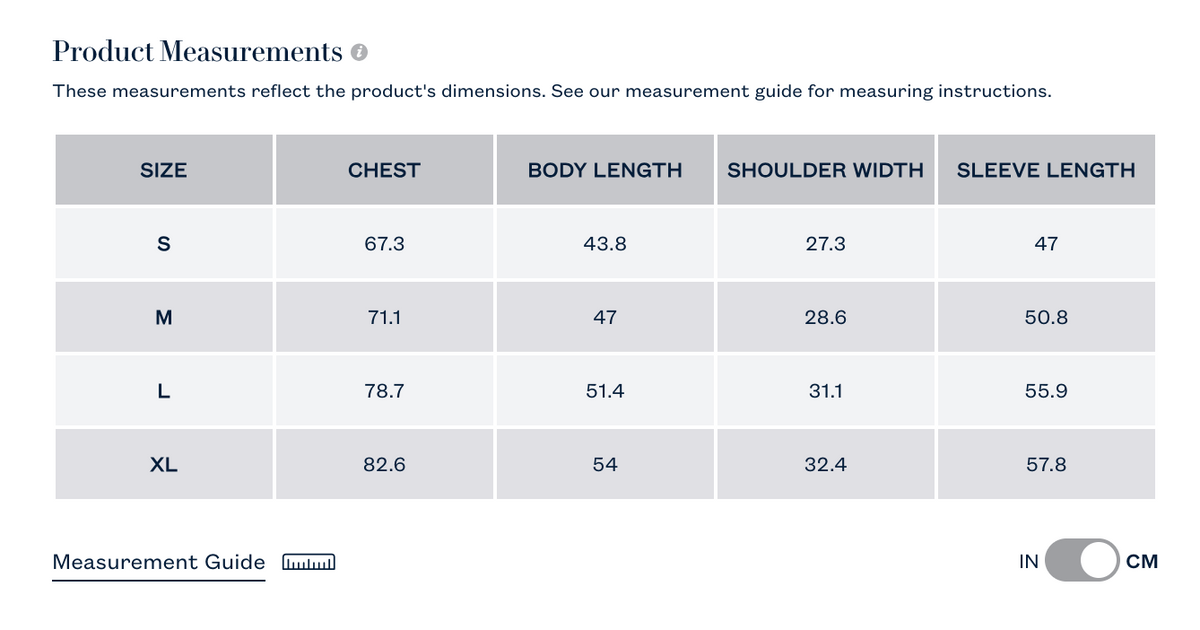Select the size M row label
This screenshot has height=630, width=1200.
pyautogui.click(x=164, y=317)
